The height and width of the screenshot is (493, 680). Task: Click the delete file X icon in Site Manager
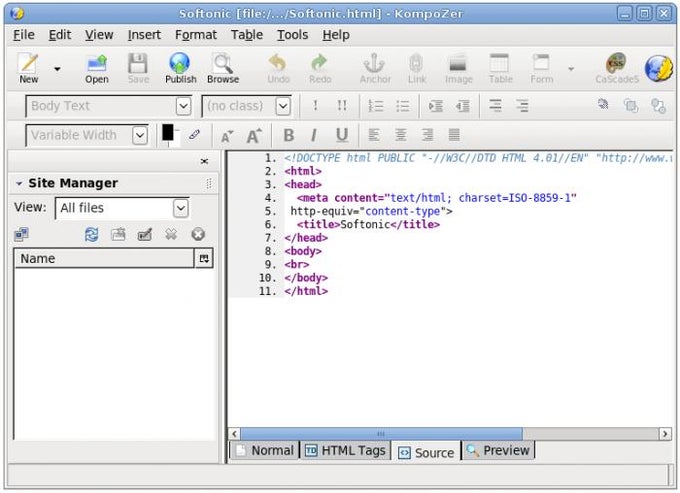point(171,235)
